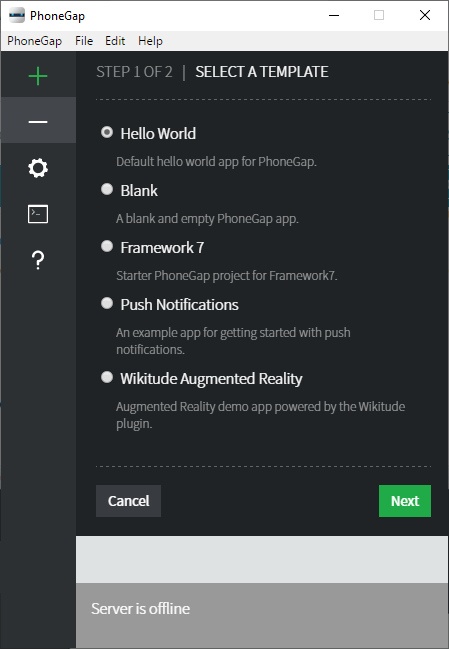Choose Wikitude Augmented Reality radio button
The width and height of the screenshot is (449, 649).
coord(107,377)
